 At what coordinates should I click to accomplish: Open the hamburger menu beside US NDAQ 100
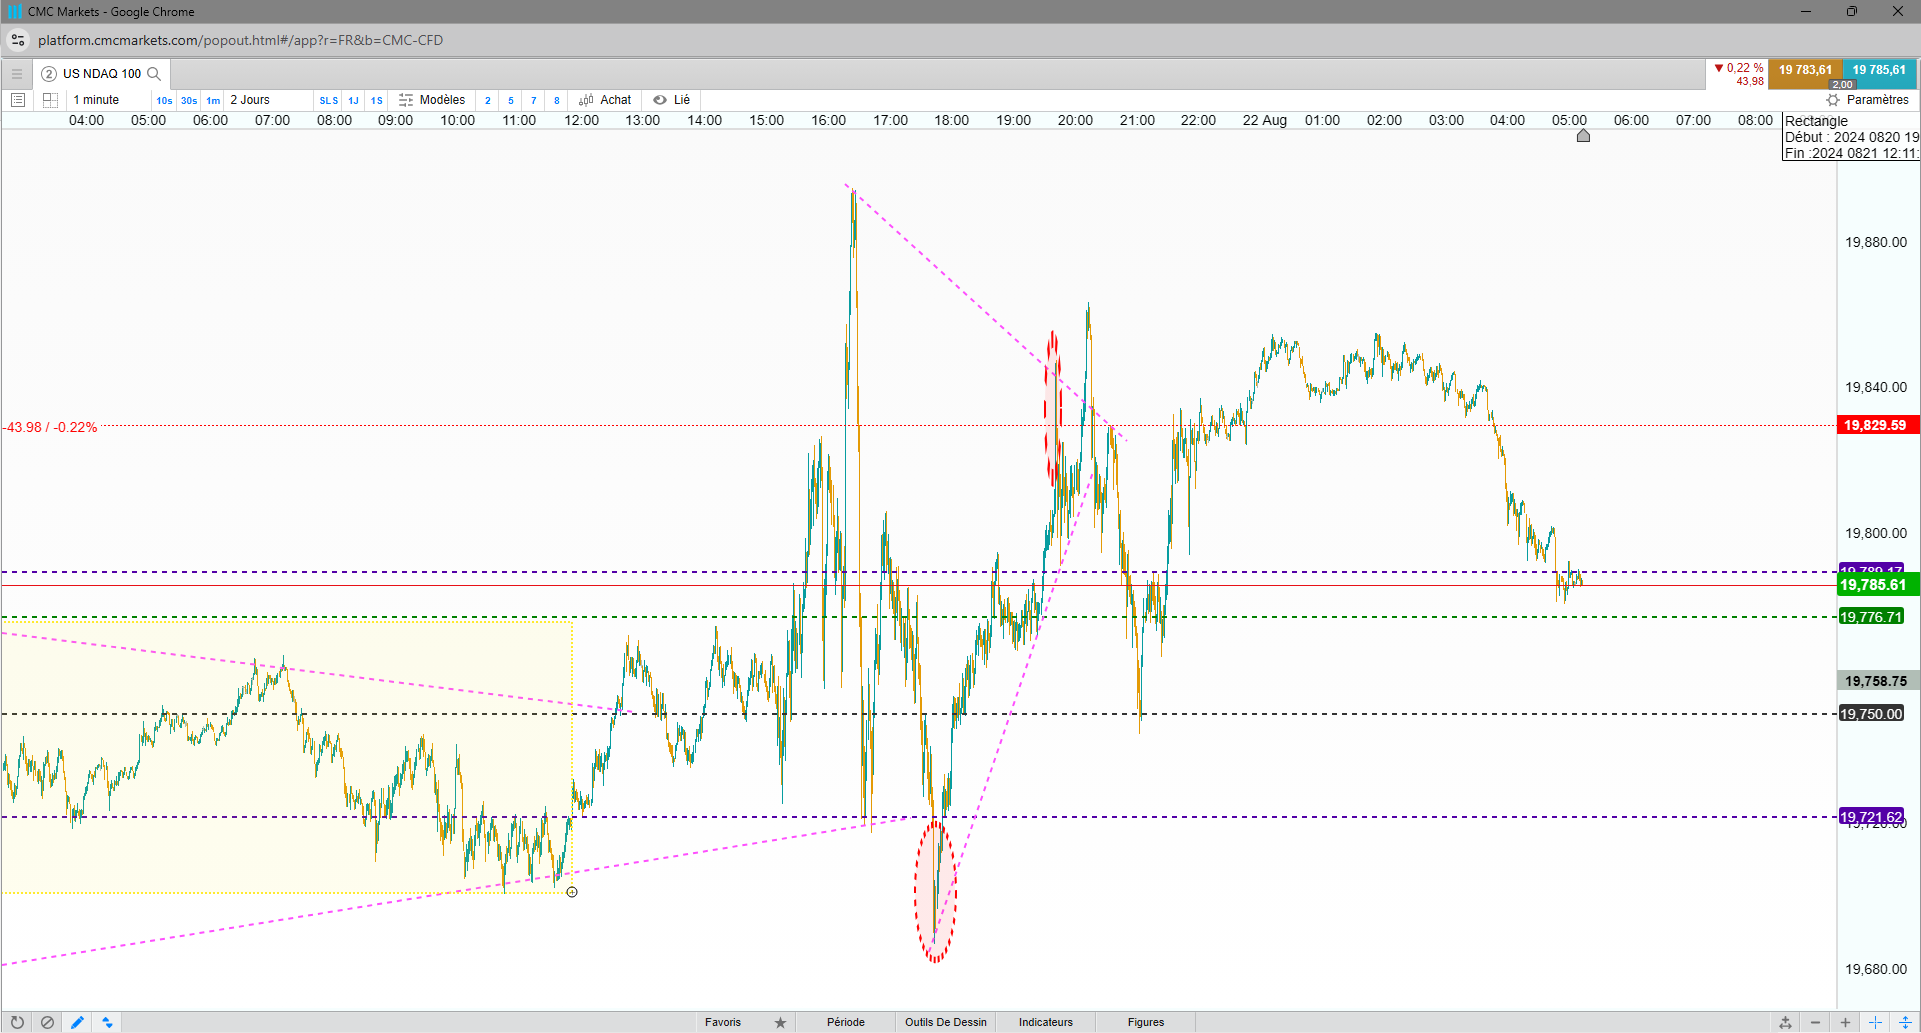click(x=17, y=74)
